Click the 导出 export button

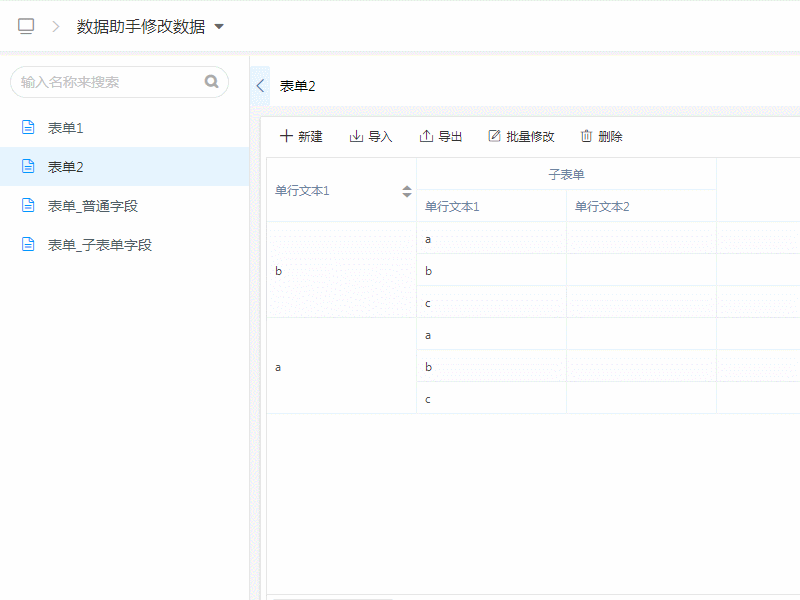[x=441, y=136]
